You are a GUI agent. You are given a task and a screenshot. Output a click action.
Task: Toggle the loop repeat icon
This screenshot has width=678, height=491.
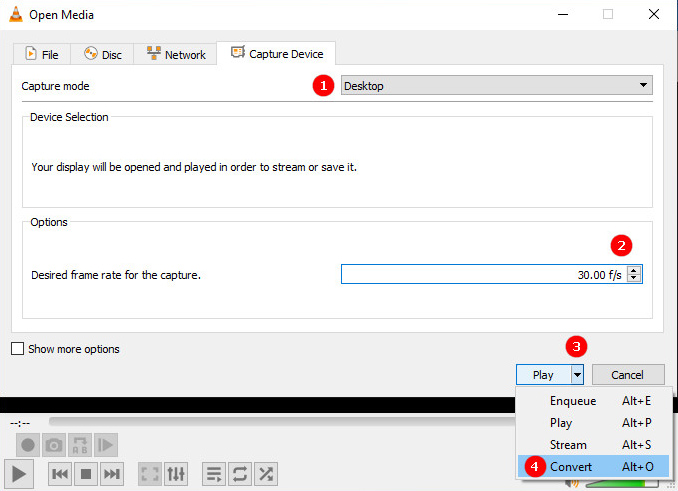pyautogui.click(x=240, y=474)
